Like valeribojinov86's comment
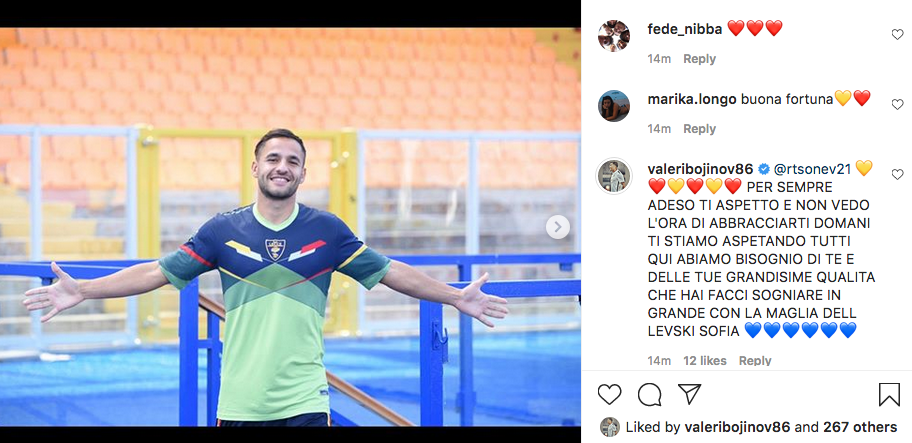The height and width of the screenshot is (443, 912). (897, 174)
